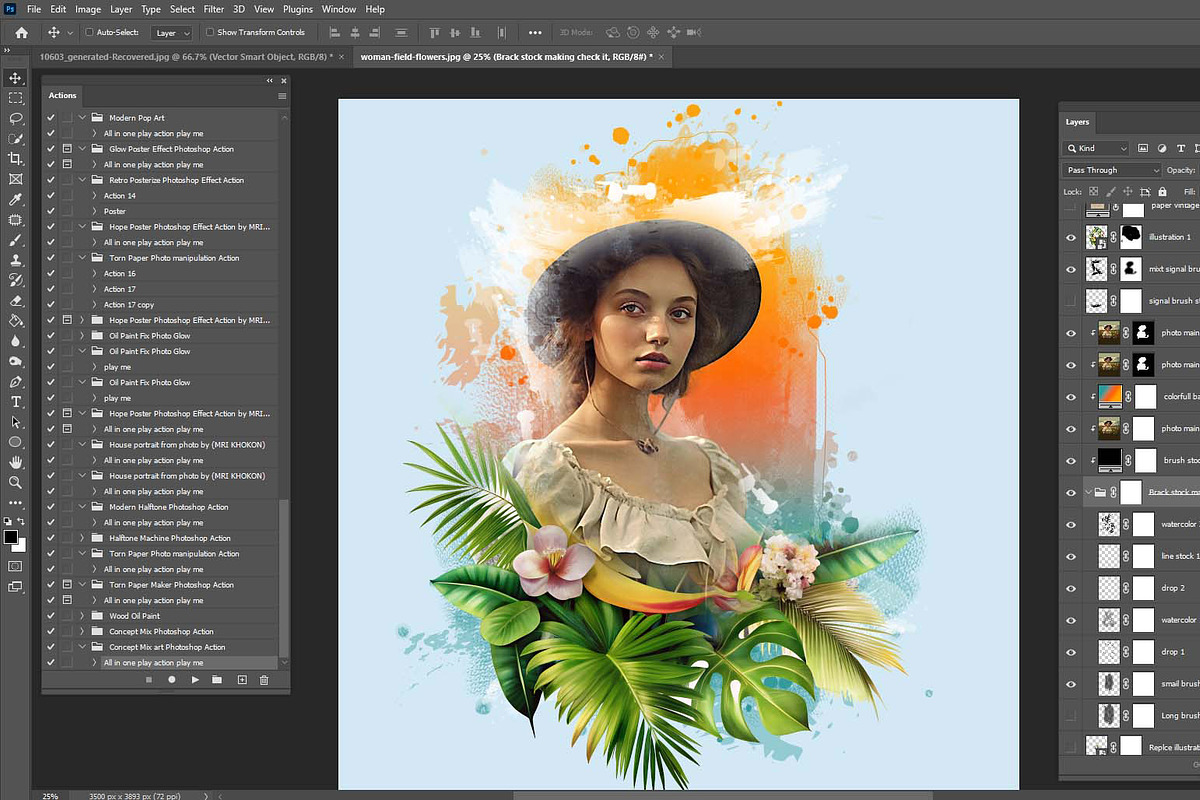
Task: Select the Eraser tool
Action: pyautogui.click(x=15, y=300)
